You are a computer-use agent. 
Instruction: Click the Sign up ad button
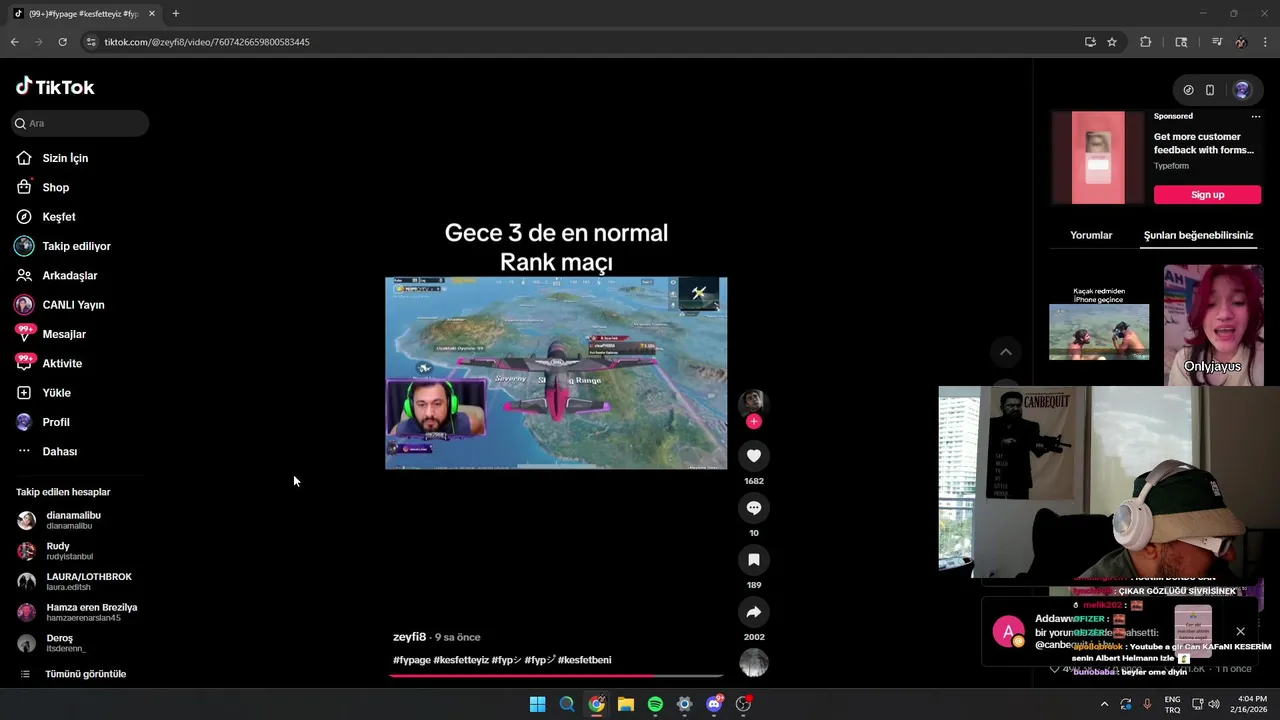click(x=1207, y=195)
